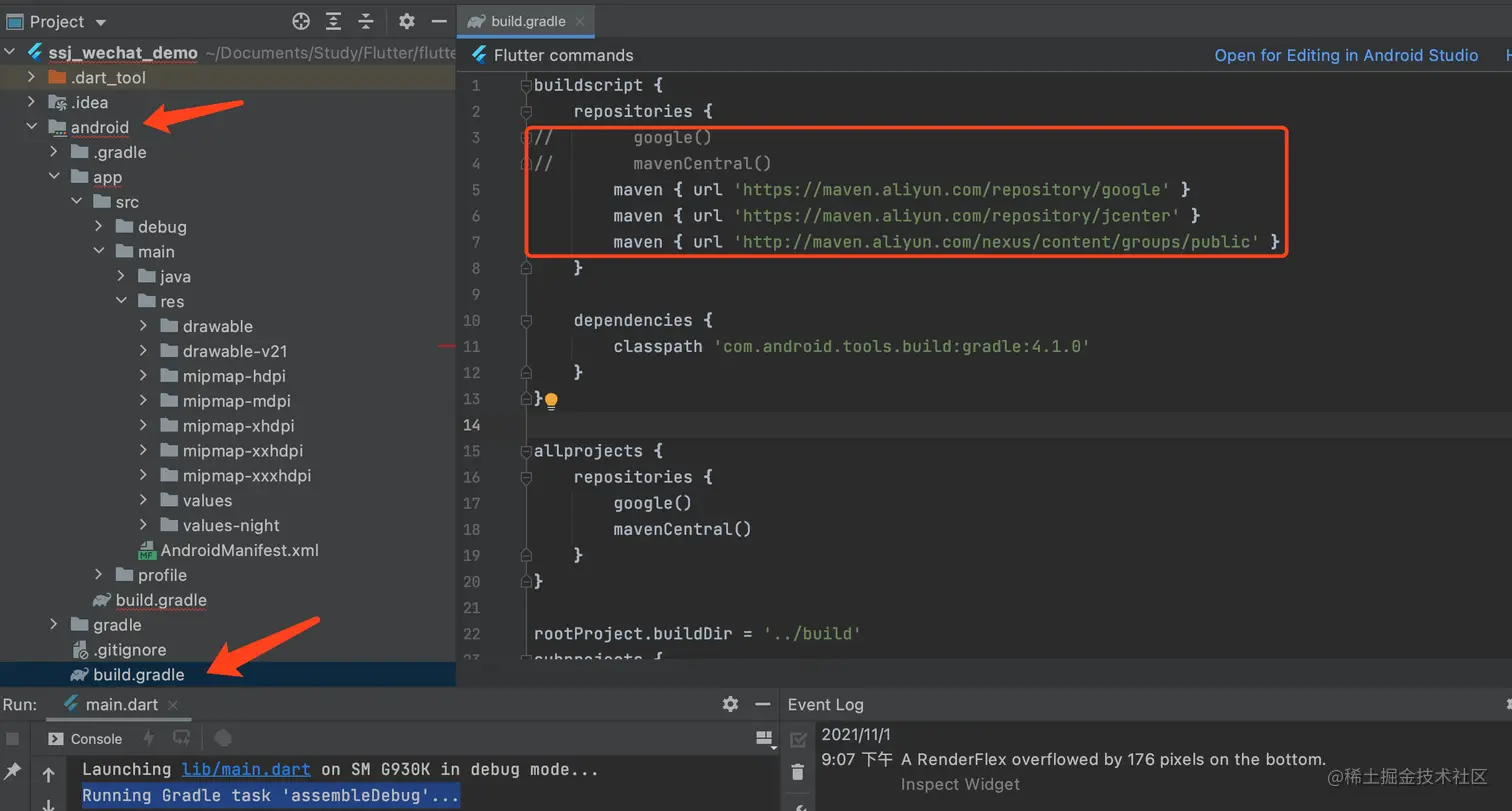The image size is (1512, 811).
Task: Click the Flutter commands label
Action: coord(564,55)
